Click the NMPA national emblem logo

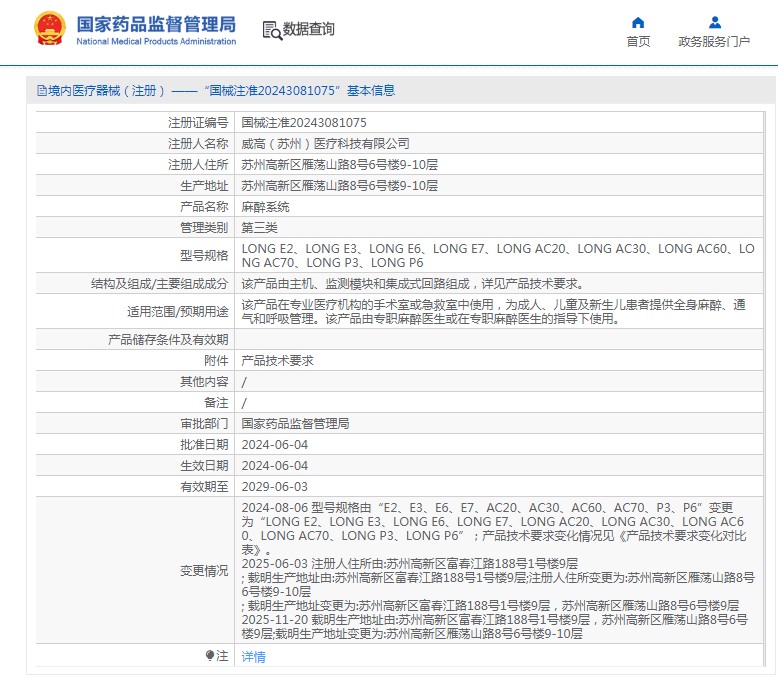(x=50, y=29)
